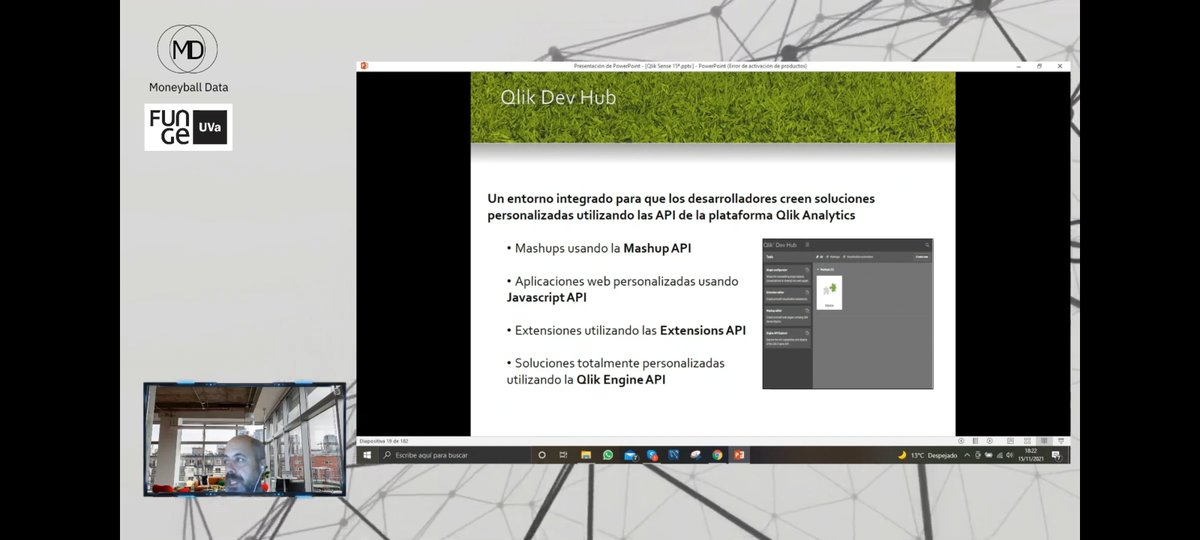
Task: Open File Explorer from the taskbar
Action: coord(586,455)
